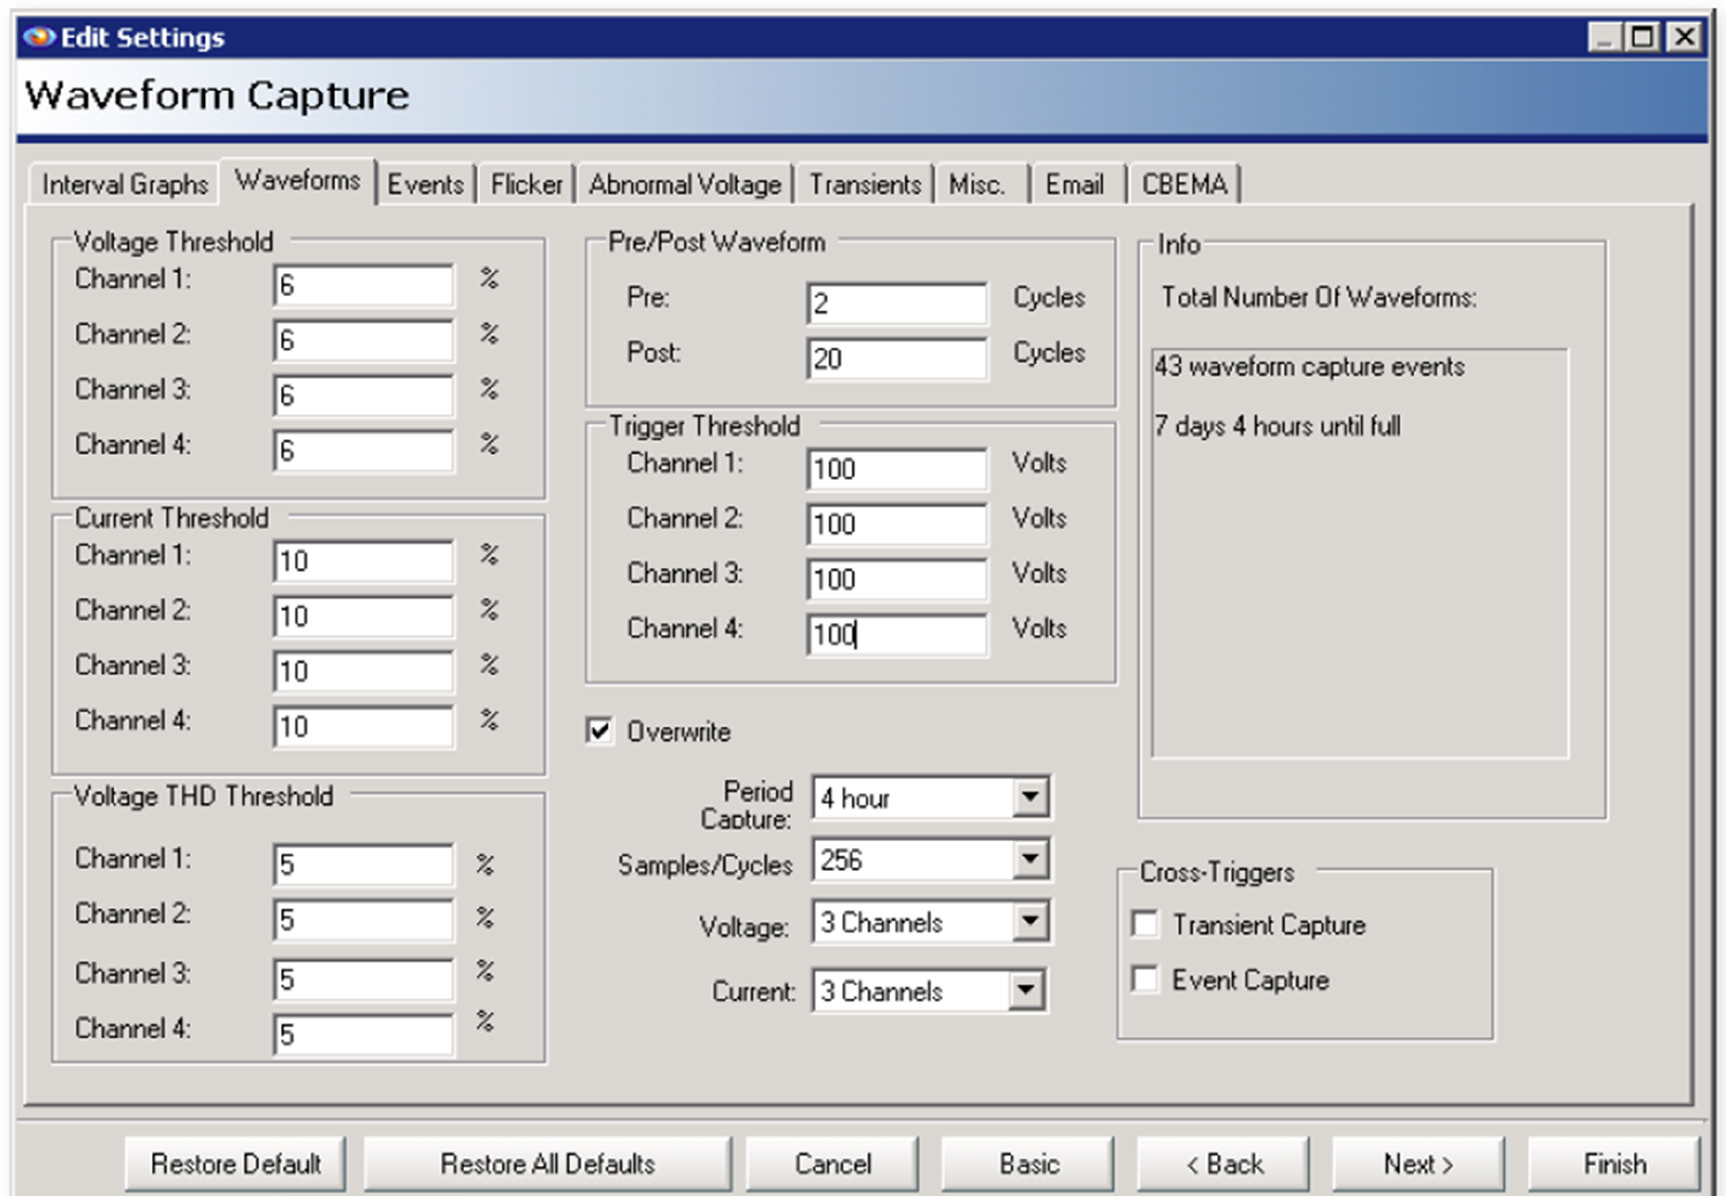Click the Basic button
Viewport: 1726px width, 1196px height.
(x=1027, y=1163)
